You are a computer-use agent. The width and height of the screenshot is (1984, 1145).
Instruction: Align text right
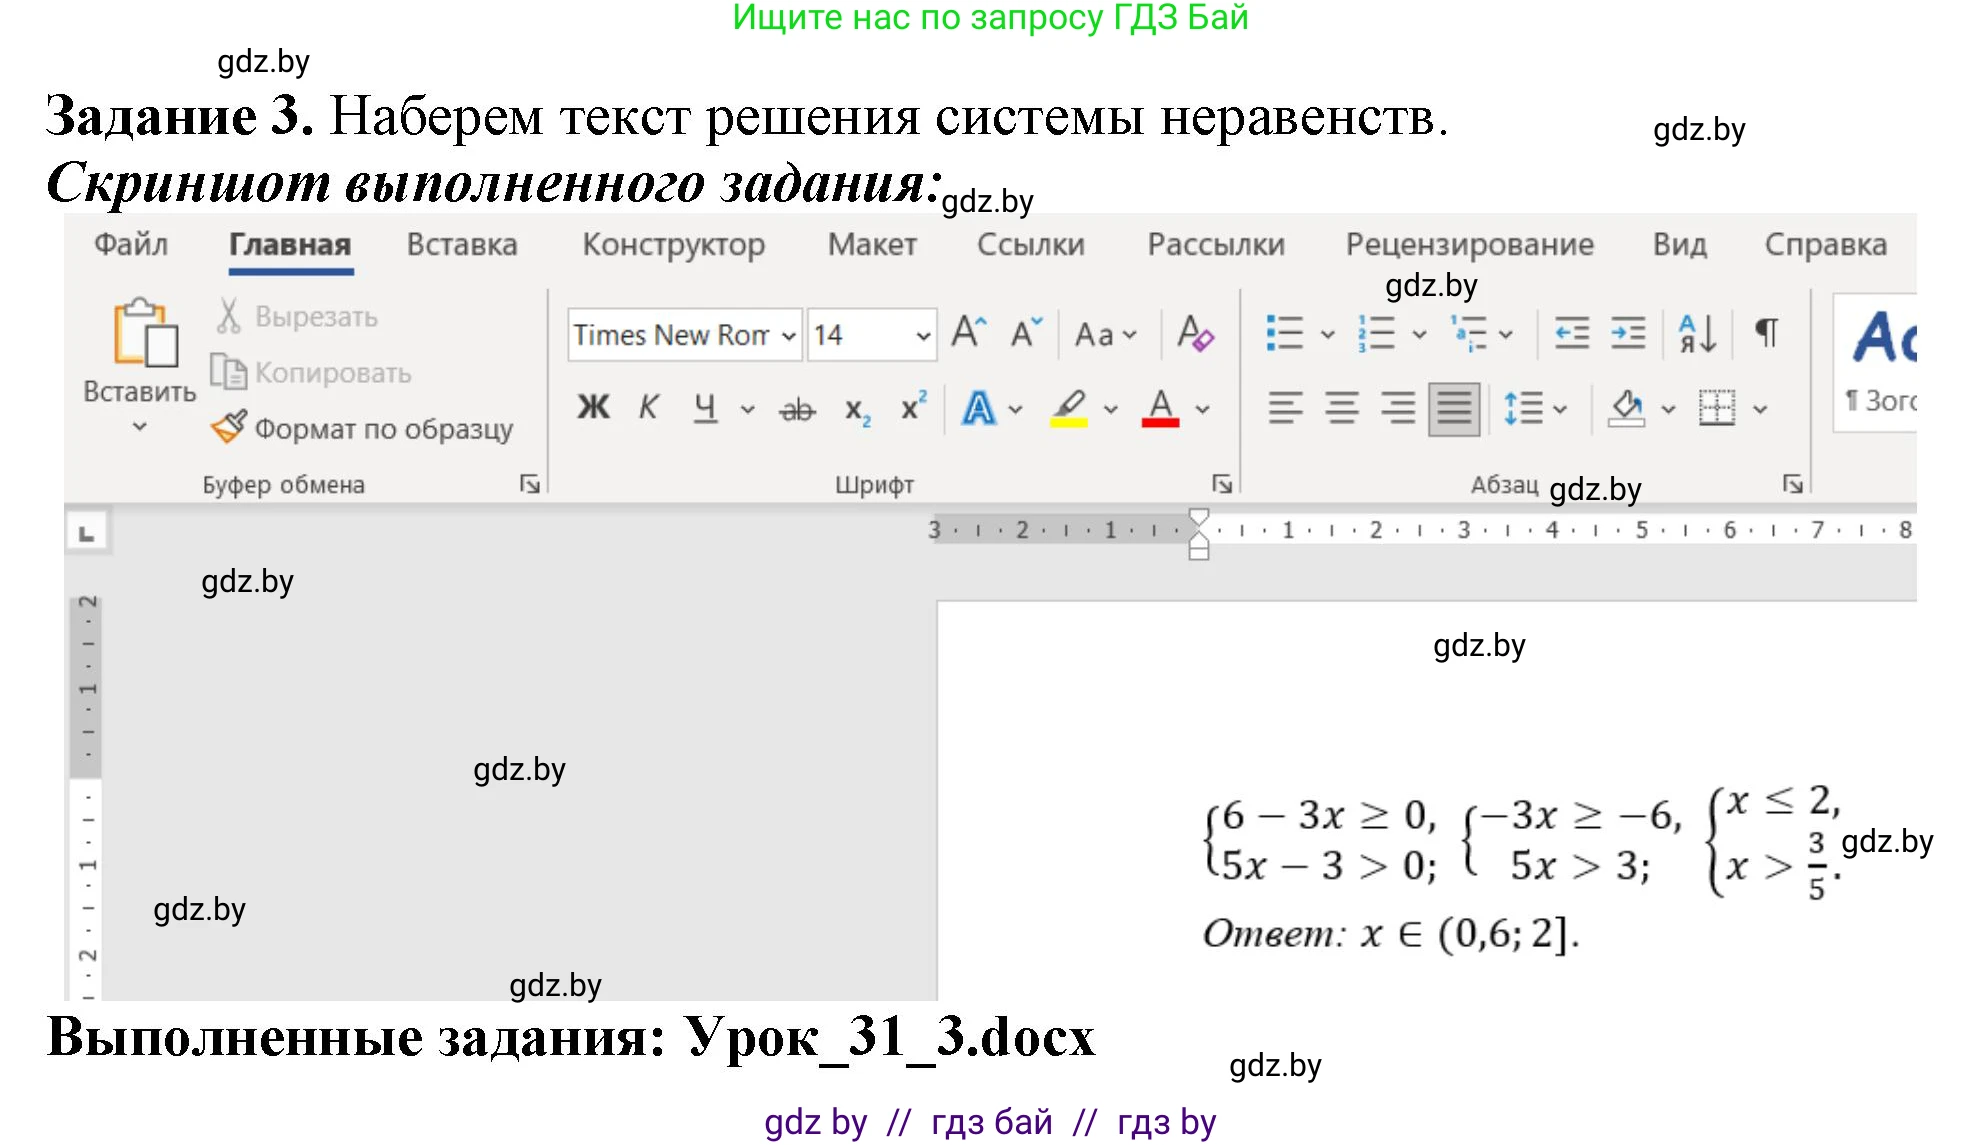pyautogui.click(x=1398, y=408)
